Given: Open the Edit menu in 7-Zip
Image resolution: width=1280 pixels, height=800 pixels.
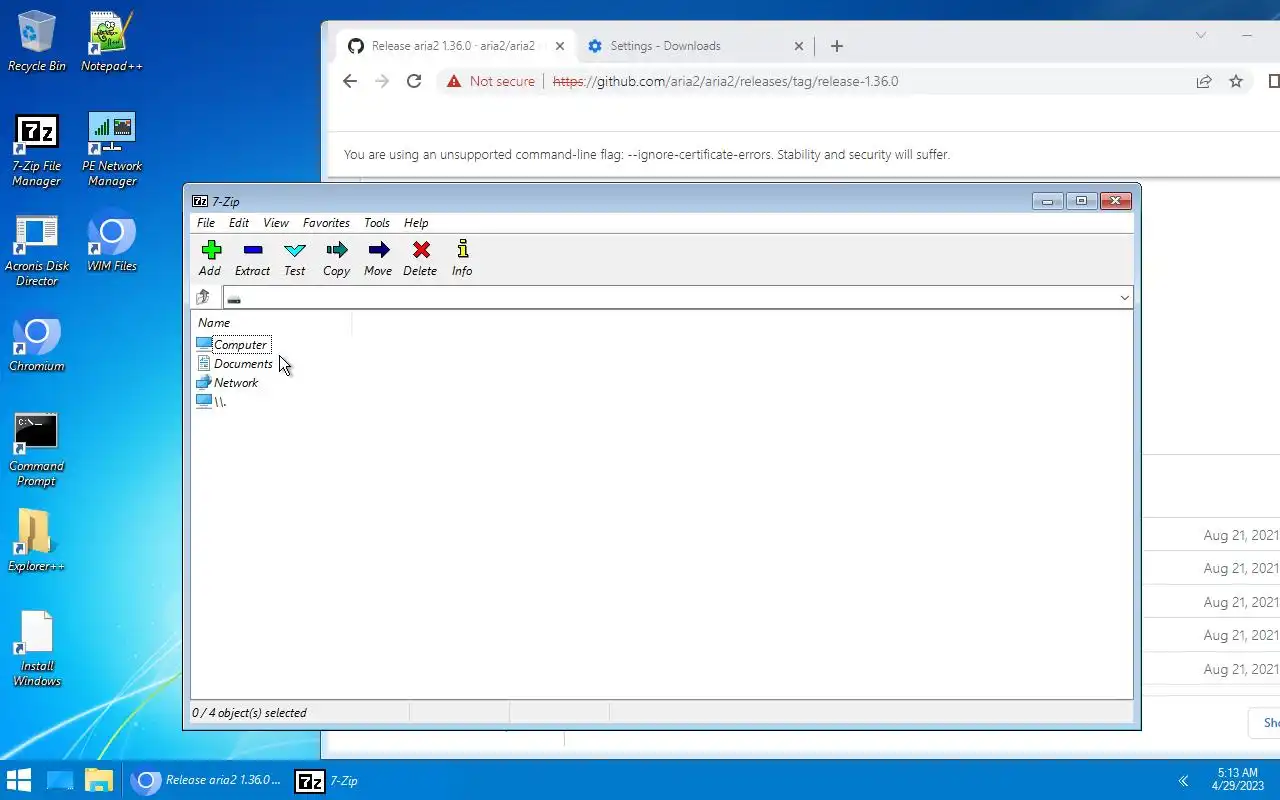Looking at the screenshot, I should (238, 223).
